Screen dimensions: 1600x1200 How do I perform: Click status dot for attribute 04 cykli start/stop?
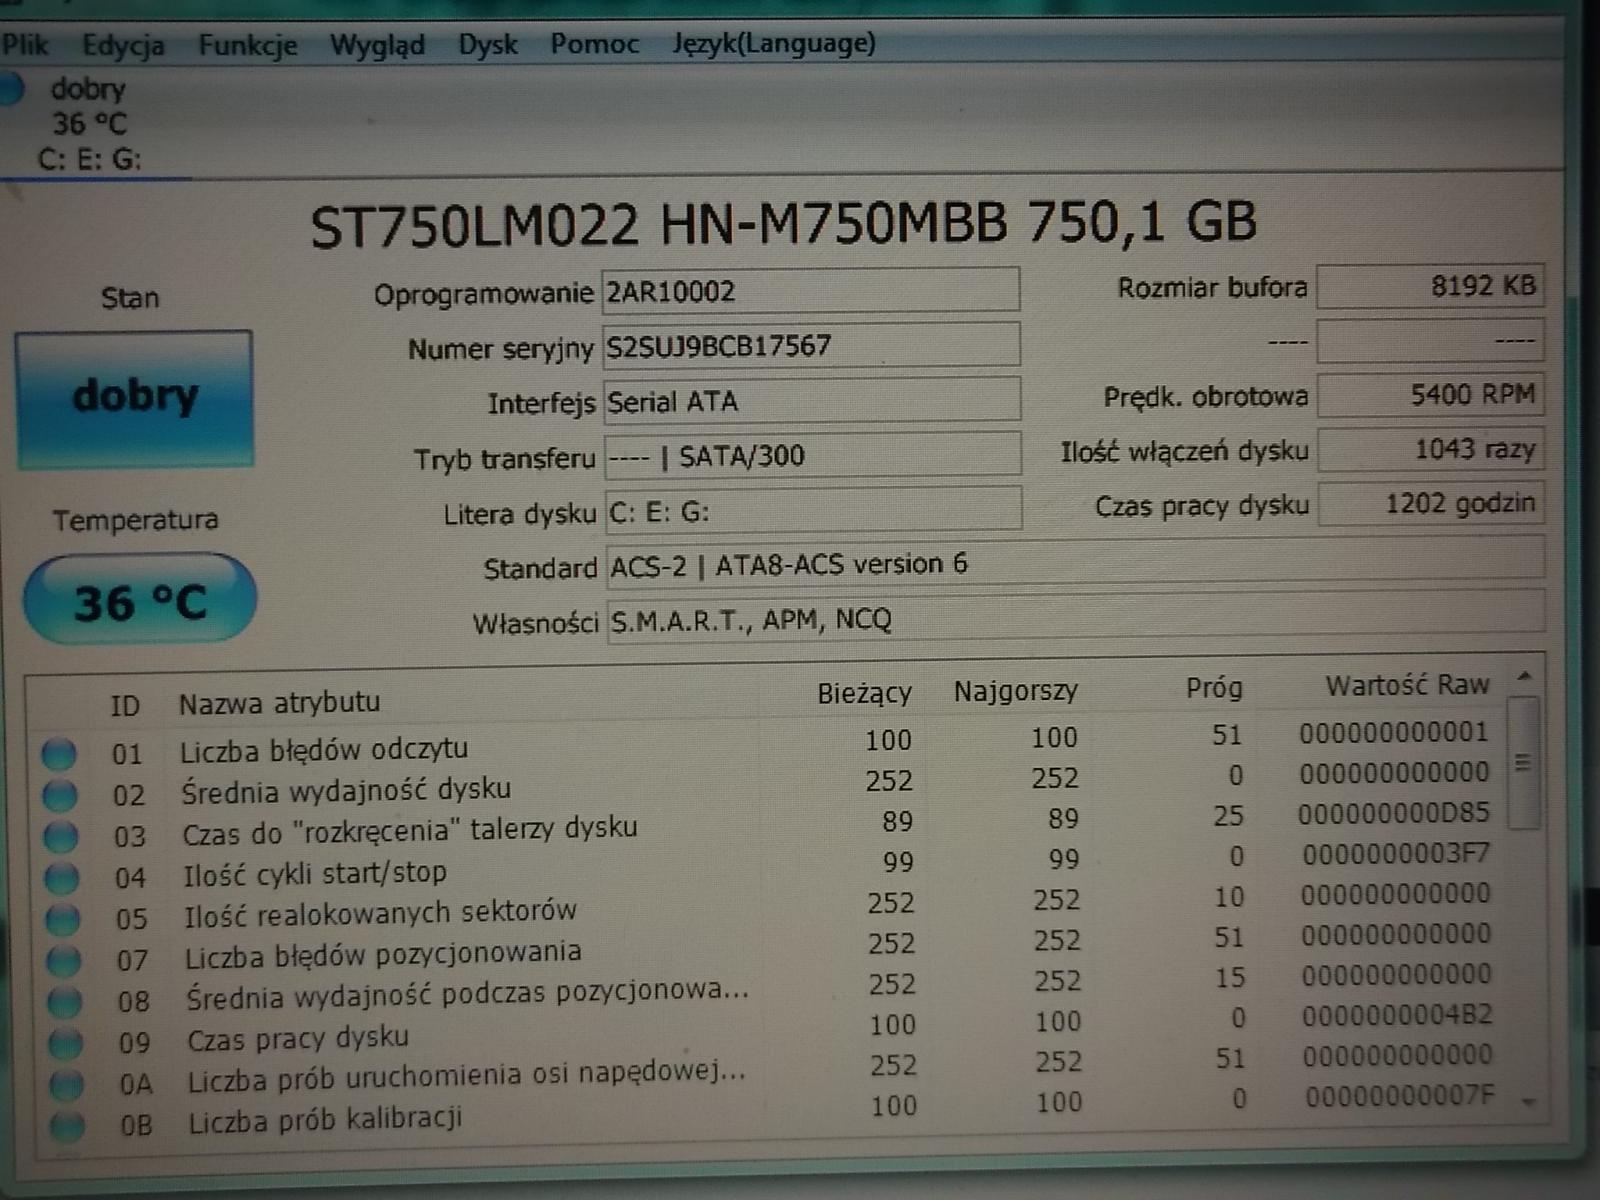62,878
